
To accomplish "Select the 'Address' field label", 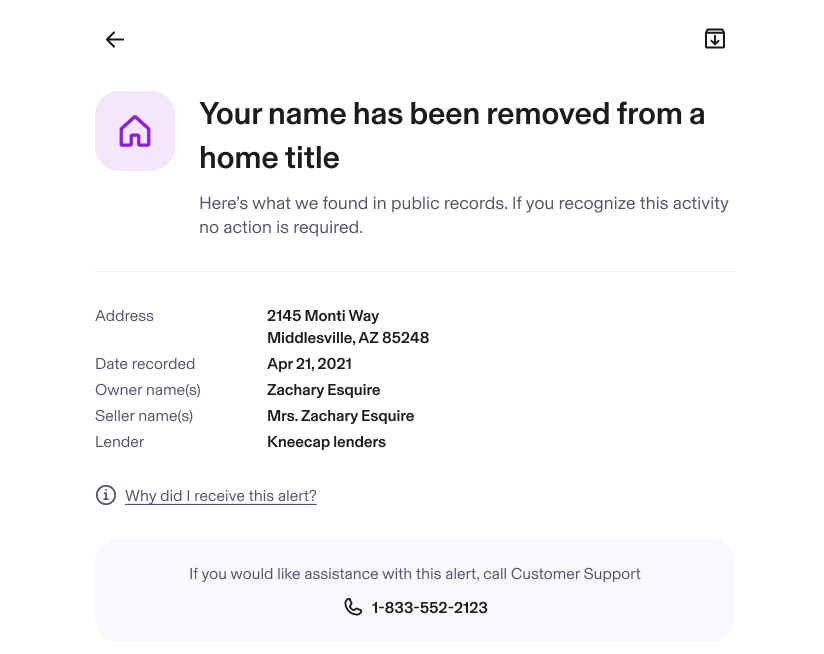I will pos(124,315).
